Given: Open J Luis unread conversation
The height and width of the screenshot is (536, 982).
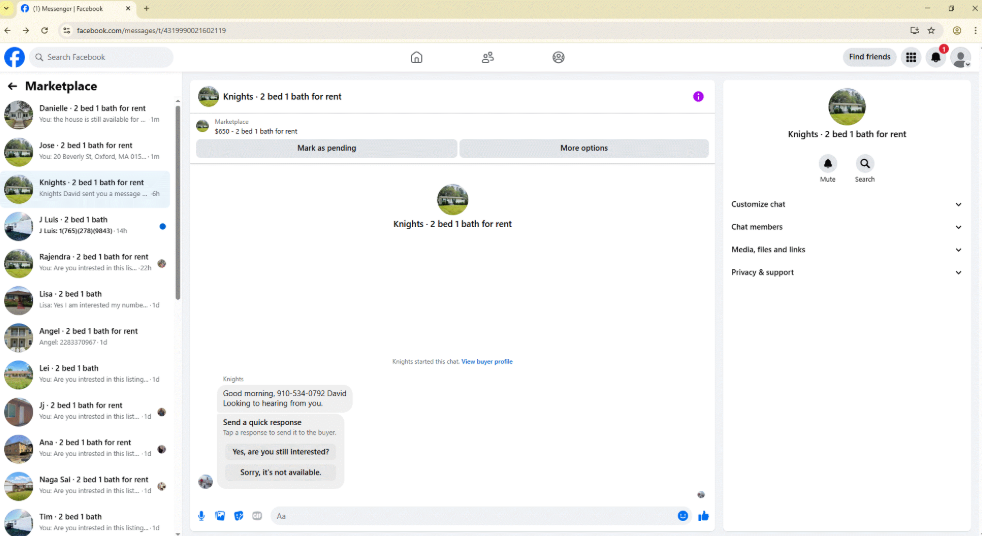Looking at the screenshot, I should click(86, 225).
